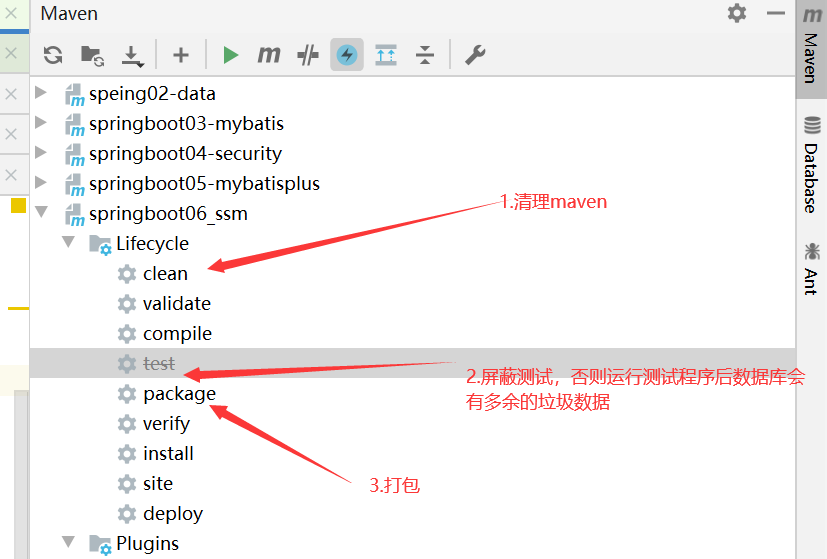This screenshot has width=827, height=559.
Task: Select validate lifecycle goal
Action: [177, 304]
